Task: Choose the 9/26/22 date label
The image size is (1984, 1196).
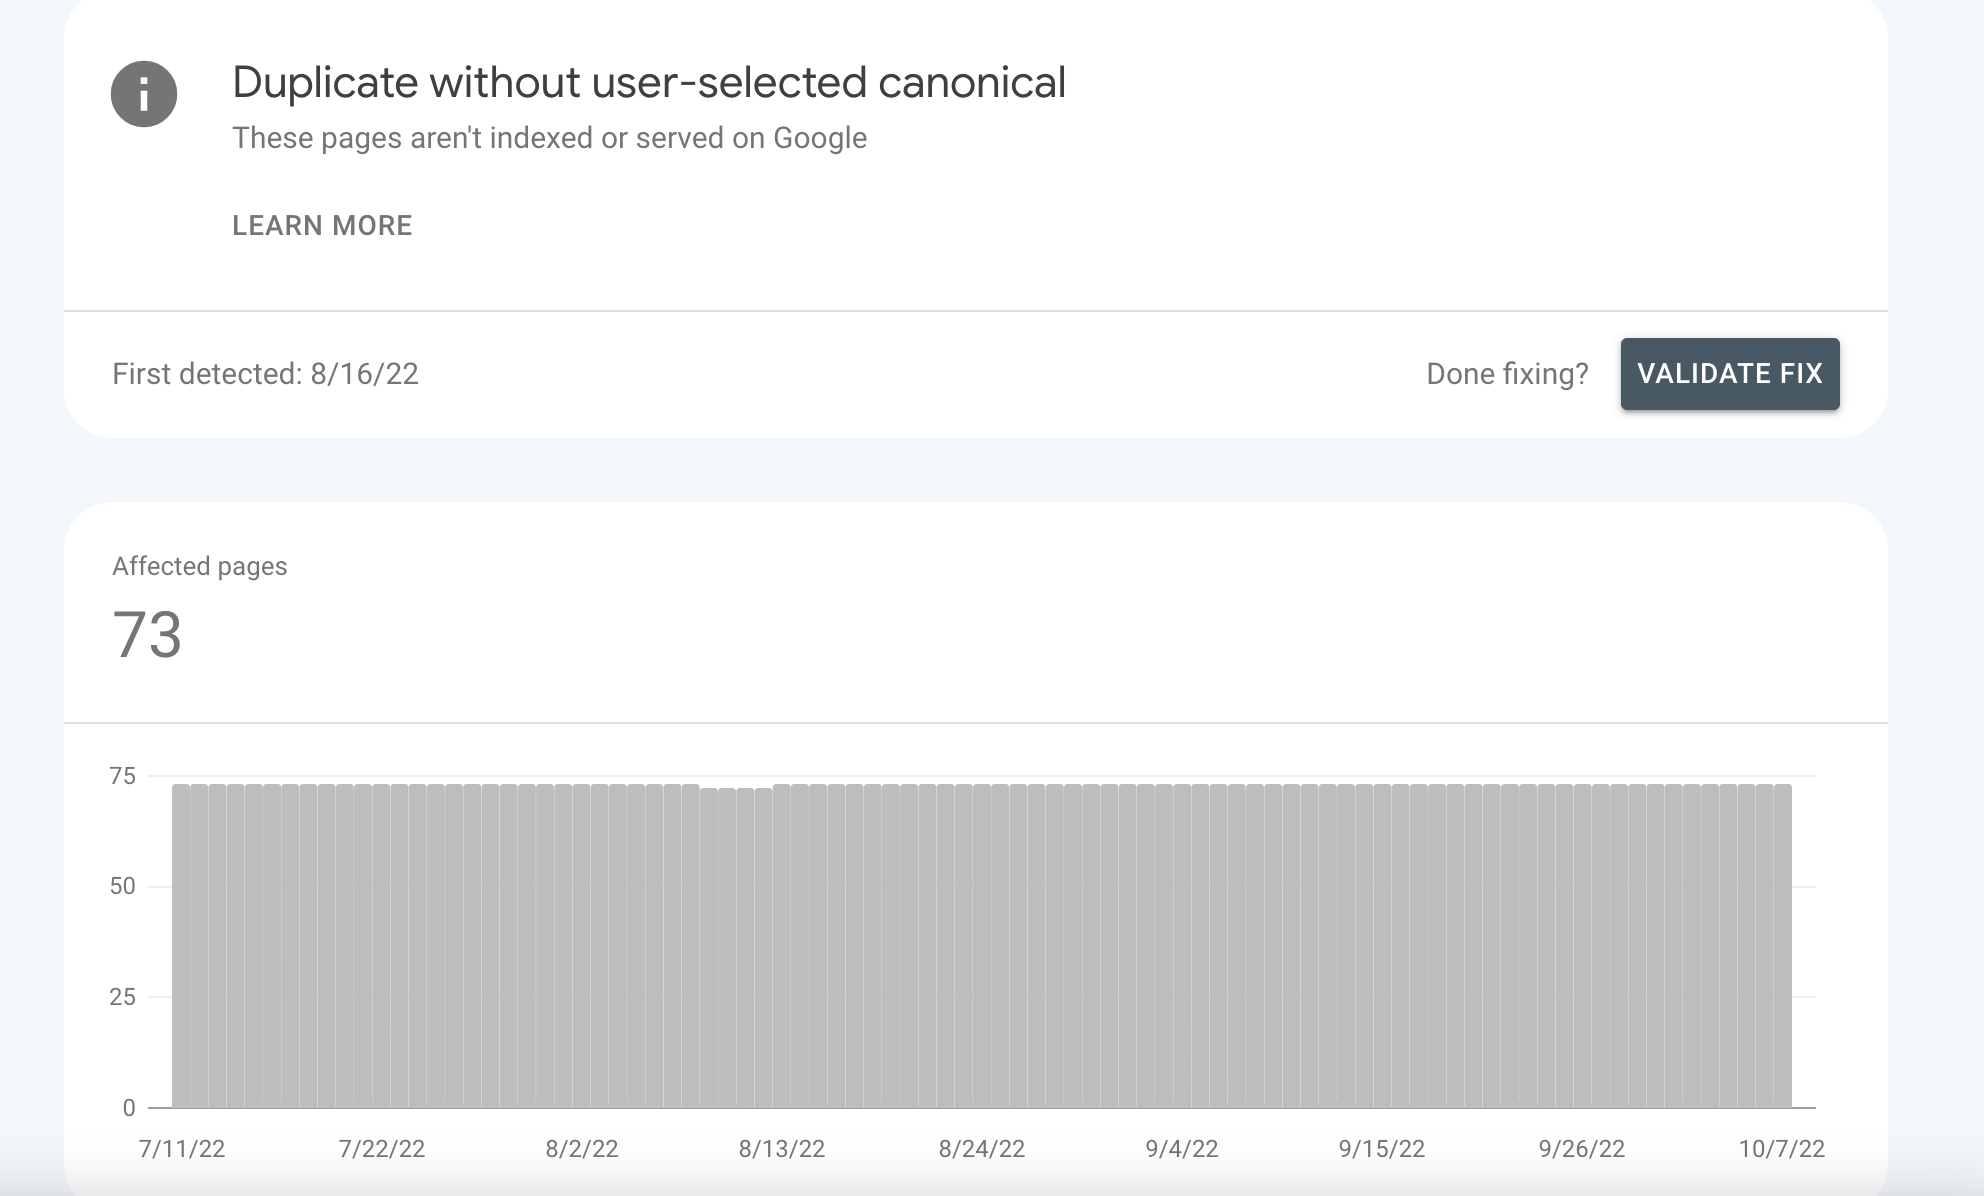Action: coord(1582,1149)
